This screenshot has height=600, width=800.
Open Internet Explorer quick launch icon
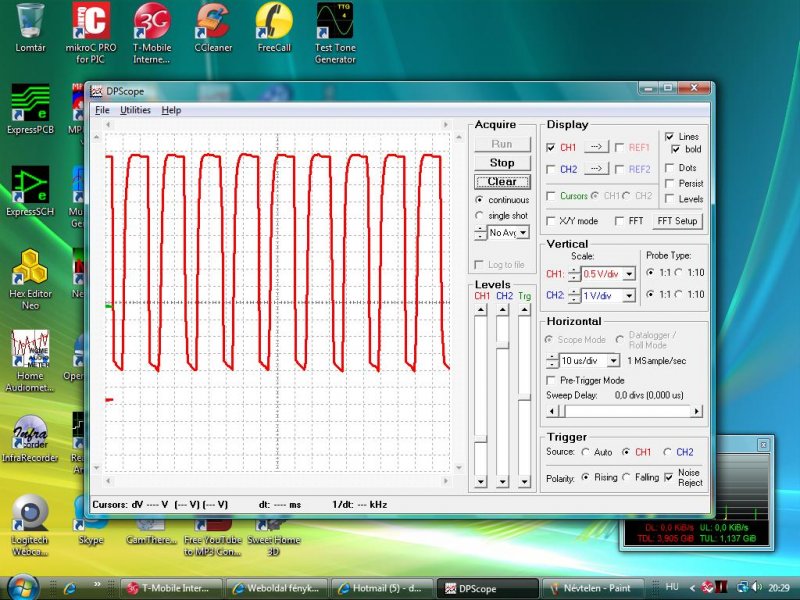click(x=69, y=588)
